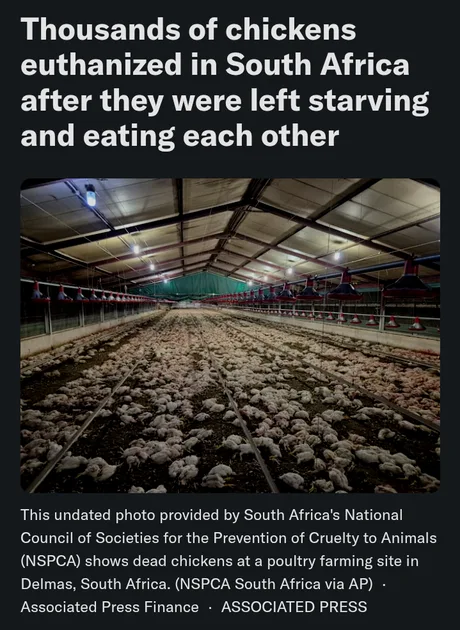The height and width of the screenshot is (630, 460).
Task: Click the caption line mentioning 'Prevention of Cruelty'
Action: coord(228,538)
